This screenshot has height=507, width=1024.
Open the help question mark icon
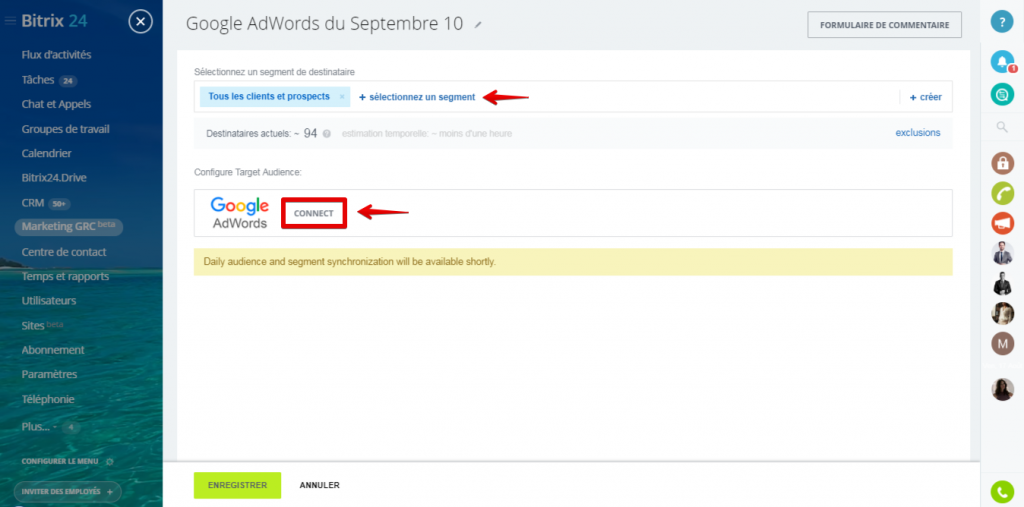point(1002,21)
